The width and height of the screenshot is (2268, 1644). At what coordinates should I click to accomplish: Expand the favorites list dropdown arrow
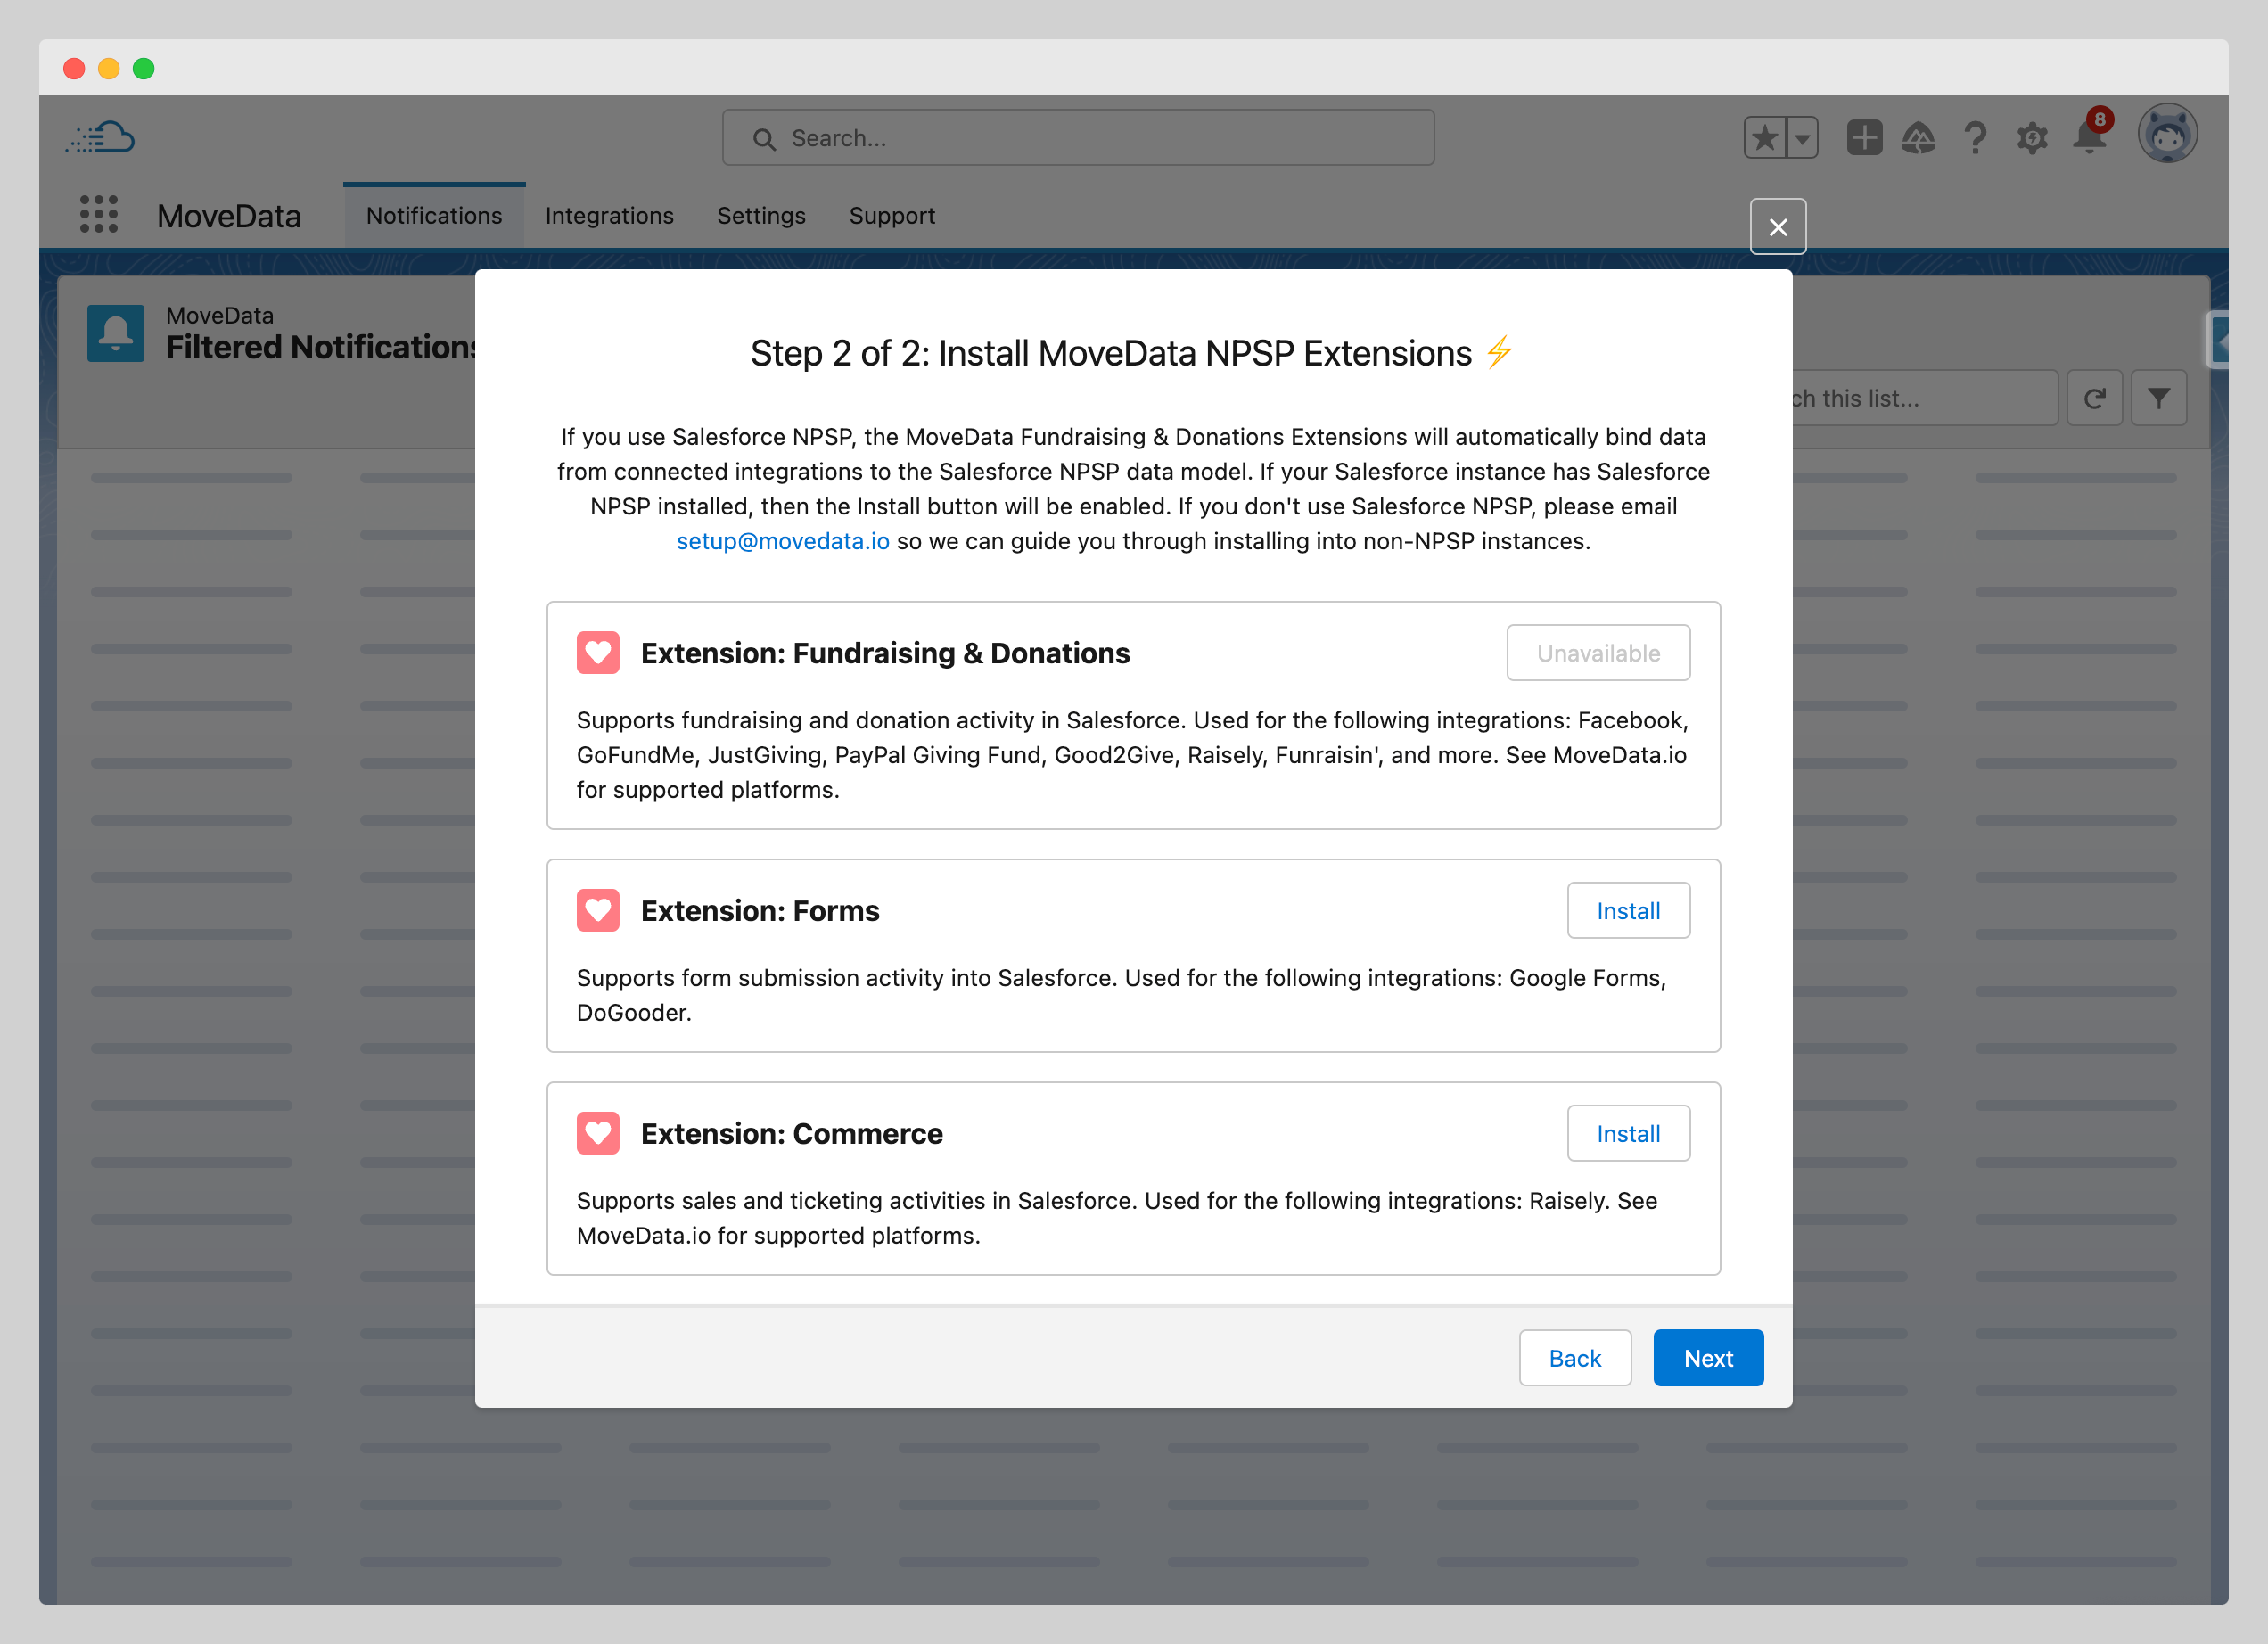[x=1802, y=138]
